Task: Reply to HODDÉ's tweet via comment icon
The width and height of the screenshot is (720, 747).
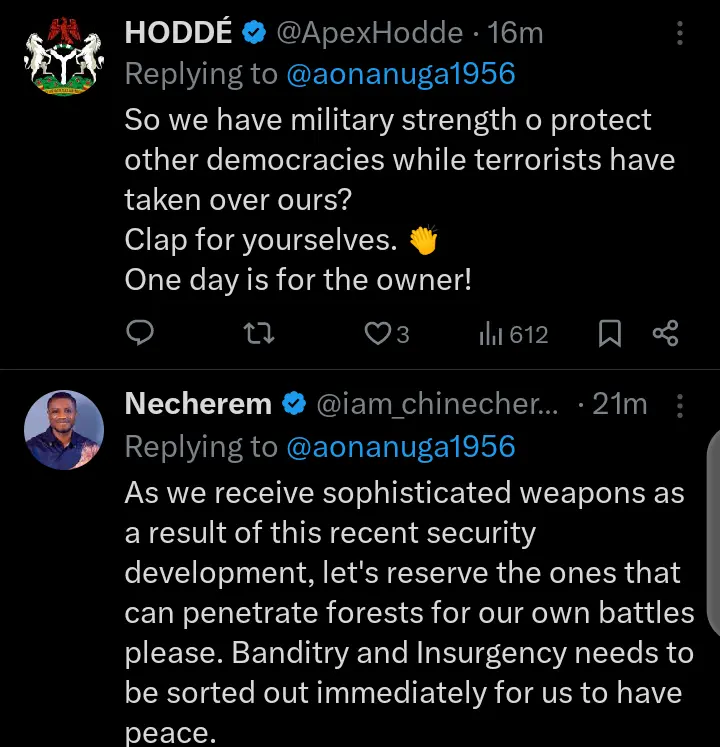Action: 141,334
